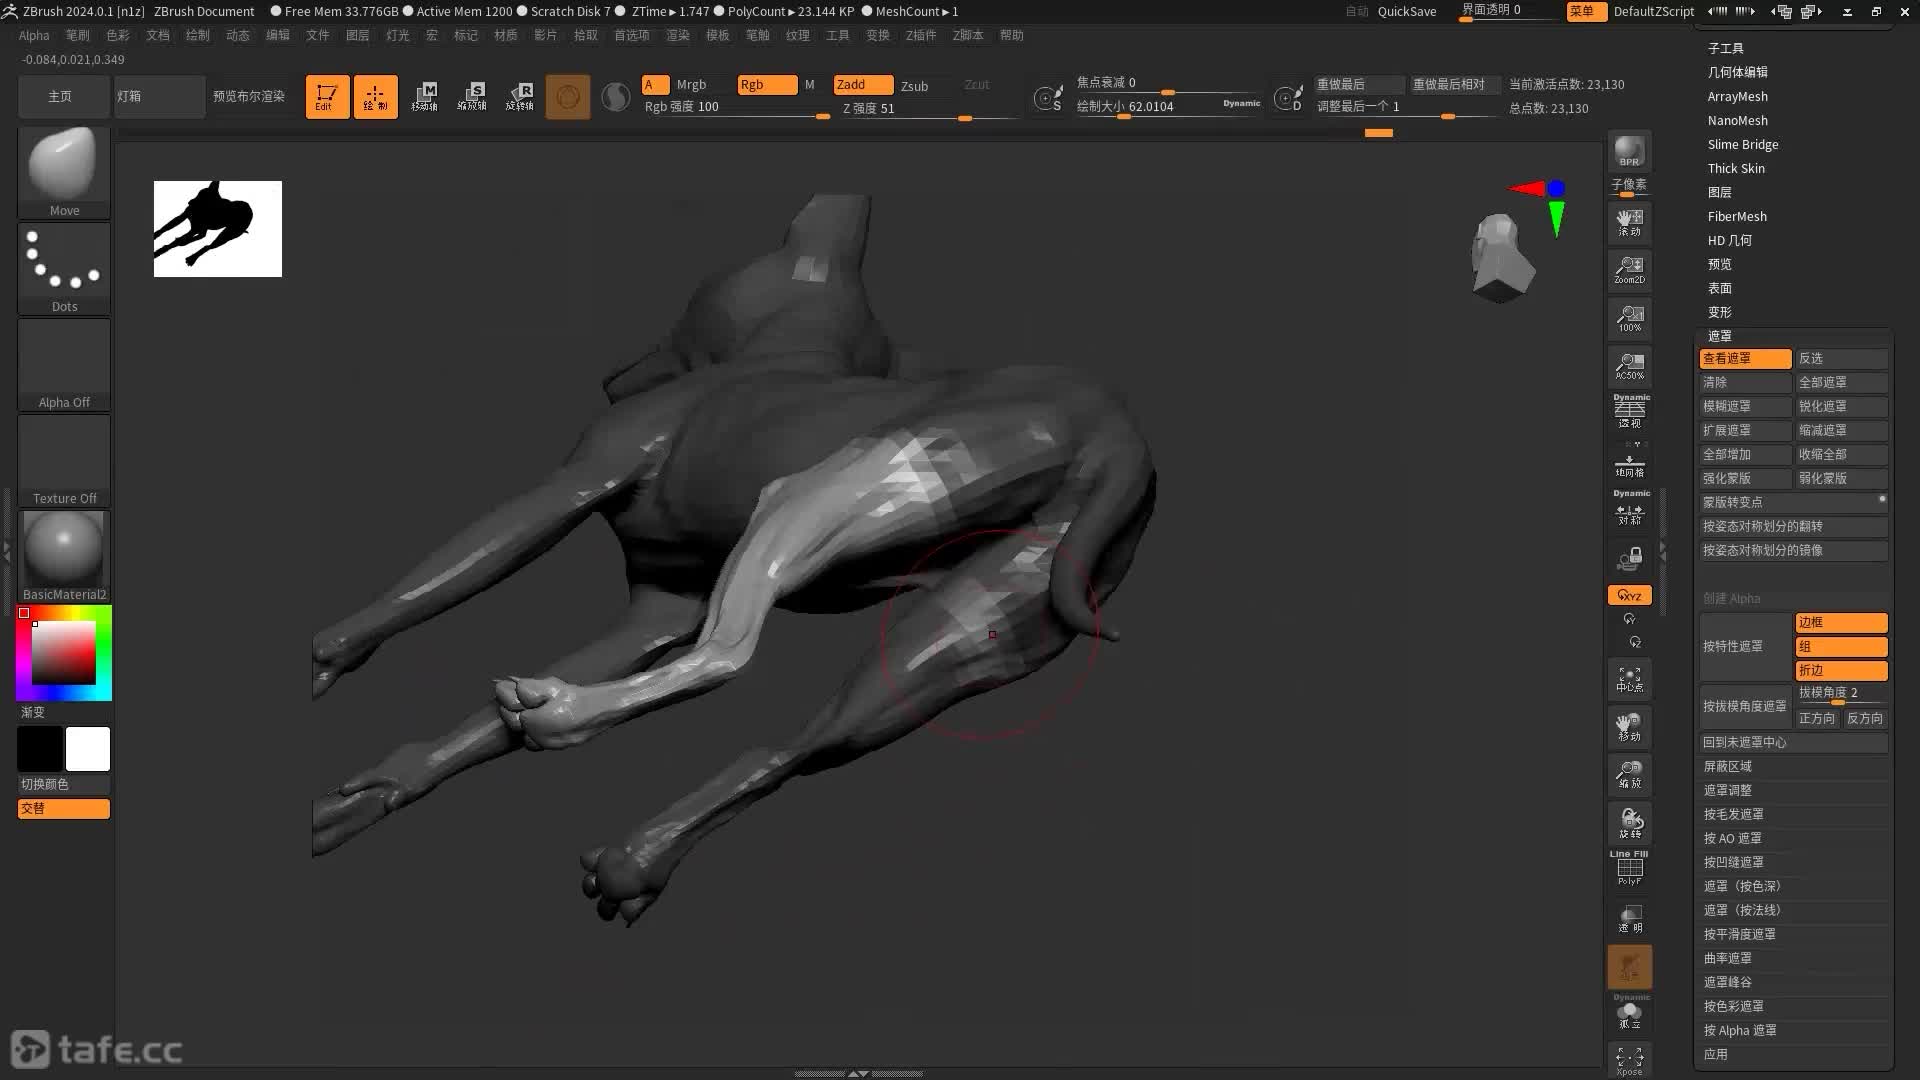
Task: Click the BPR render icon
Action: [x=1629, y=151]
